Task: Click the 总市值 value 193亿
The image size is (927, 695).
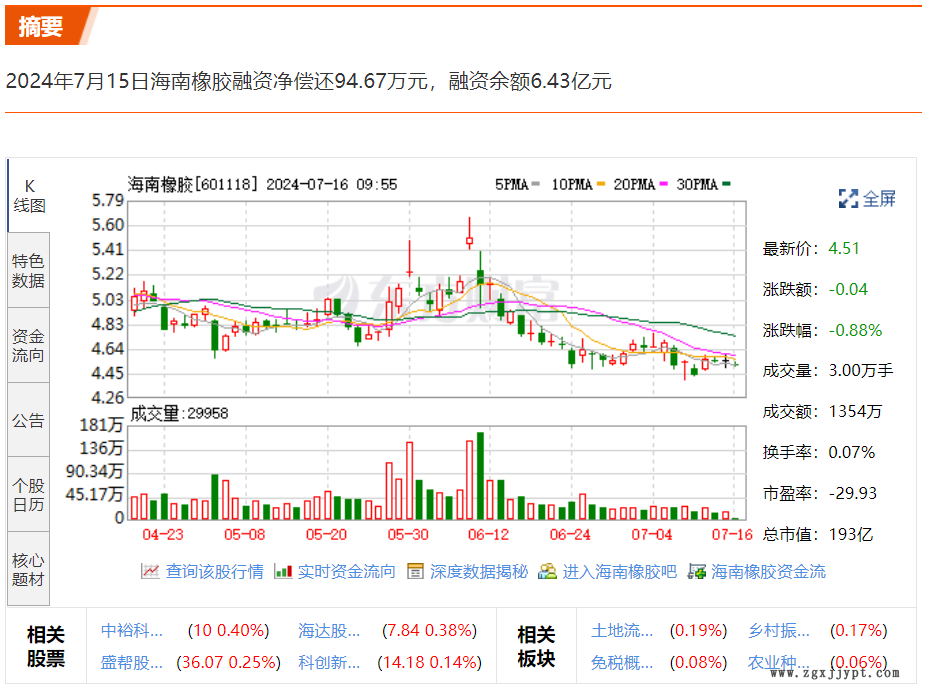Action: [x=851, y=534]
